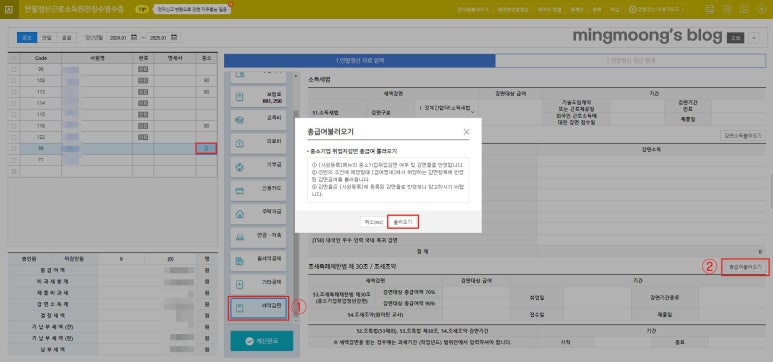Click completion icon in row code 122
Image resolution: width=773 pixels, height=362 pixels.
tap(143, 137)
